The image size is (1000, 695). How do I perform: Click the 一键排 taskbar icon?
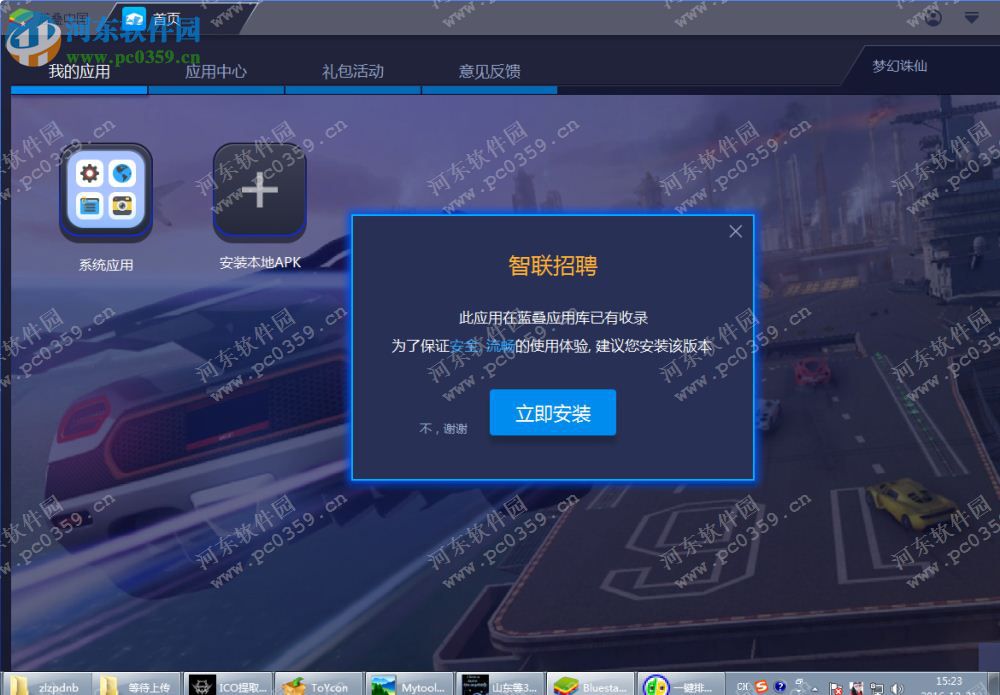point(685,686)
